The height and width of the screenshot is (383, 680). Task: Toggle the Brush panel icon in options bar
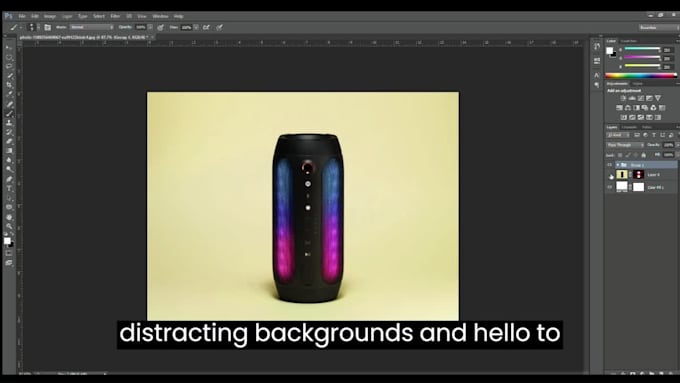(x=48, y=27)
